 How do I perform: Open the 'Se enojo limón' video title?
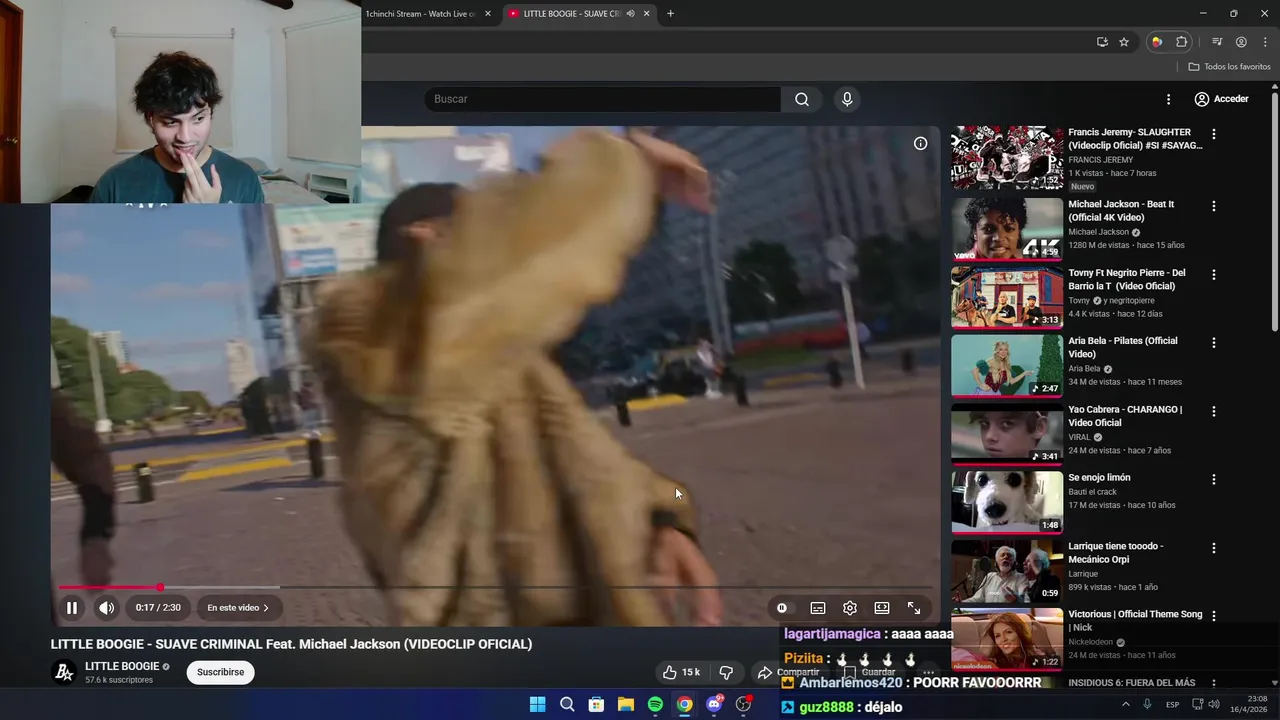pos(1099,478)
